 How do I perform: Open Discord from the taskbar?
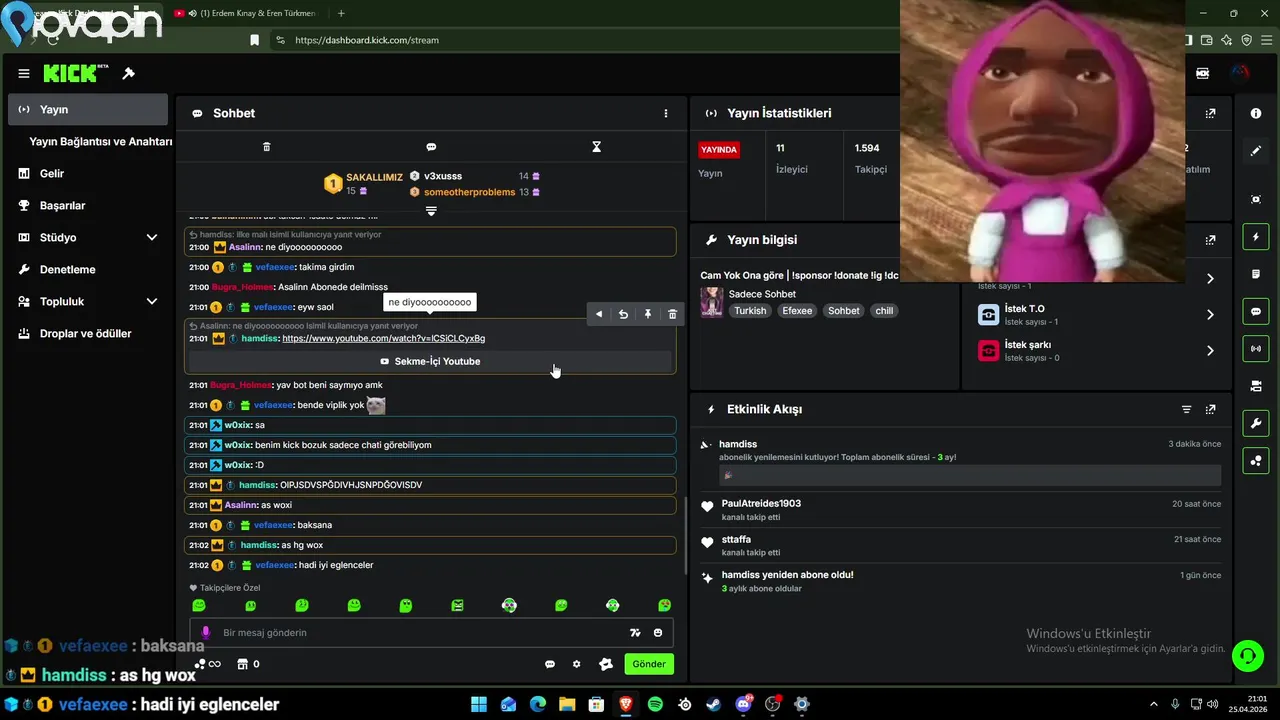pos(743,704)
